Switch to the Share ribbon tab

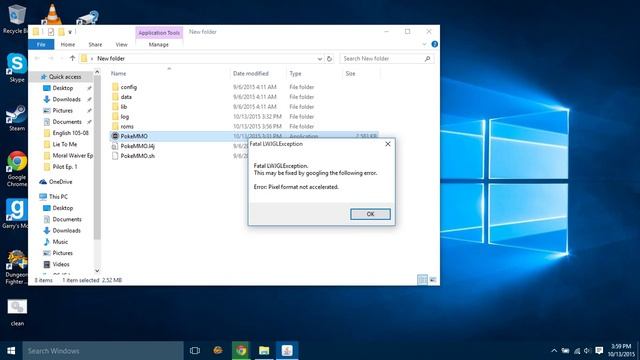click(x=95, y=44)
